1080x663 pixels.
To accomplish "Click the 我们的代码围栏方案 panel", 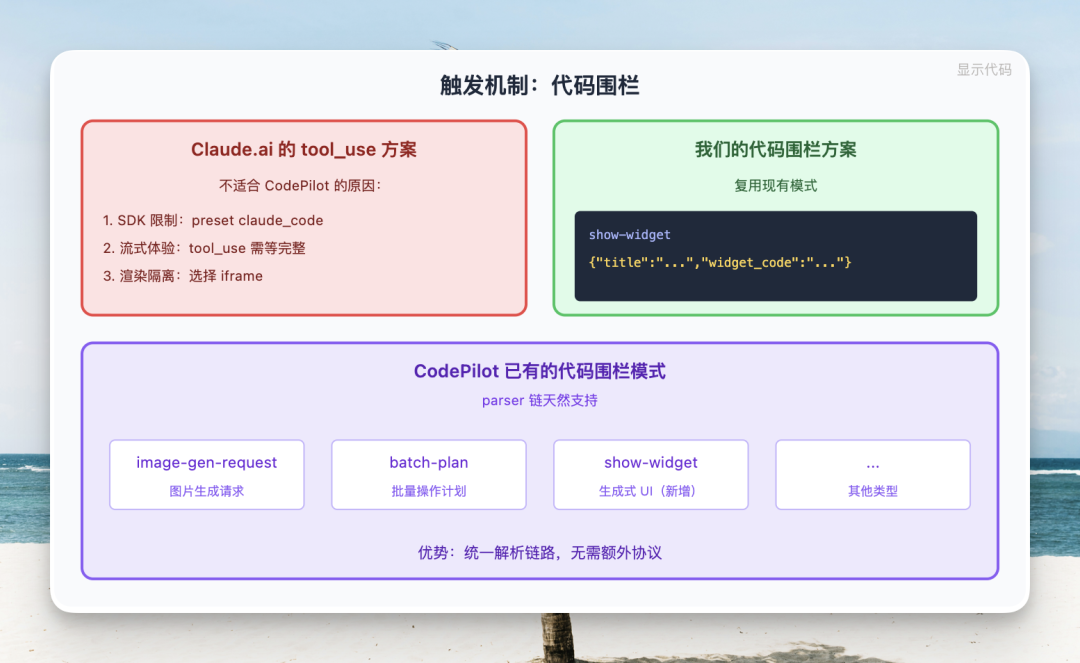I will pos(776,217).
